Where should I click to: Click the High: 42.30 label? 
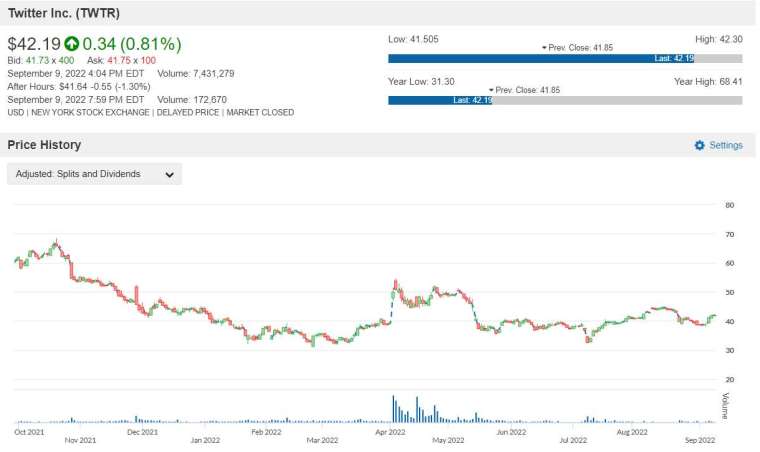(719, 39)
